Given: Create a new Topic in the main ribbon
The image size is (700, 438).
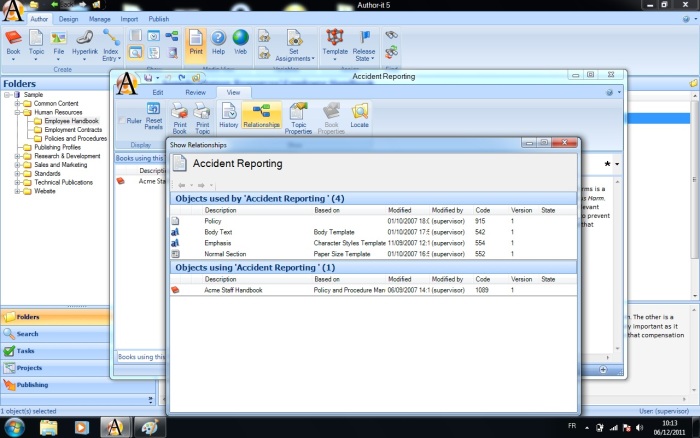Looking at the screenshot, I should click(x=36, y=45).
